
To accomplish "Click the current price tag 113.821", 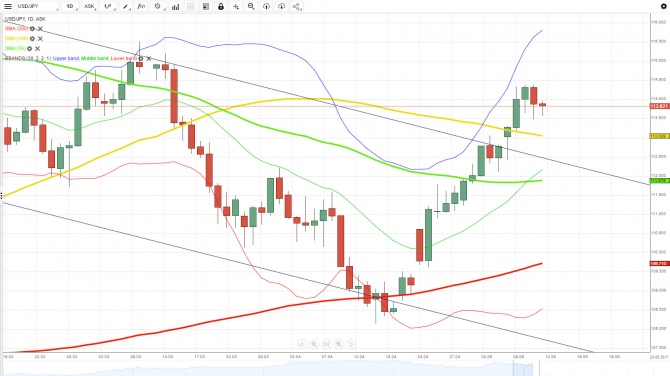I will click(x=659, y=106).
